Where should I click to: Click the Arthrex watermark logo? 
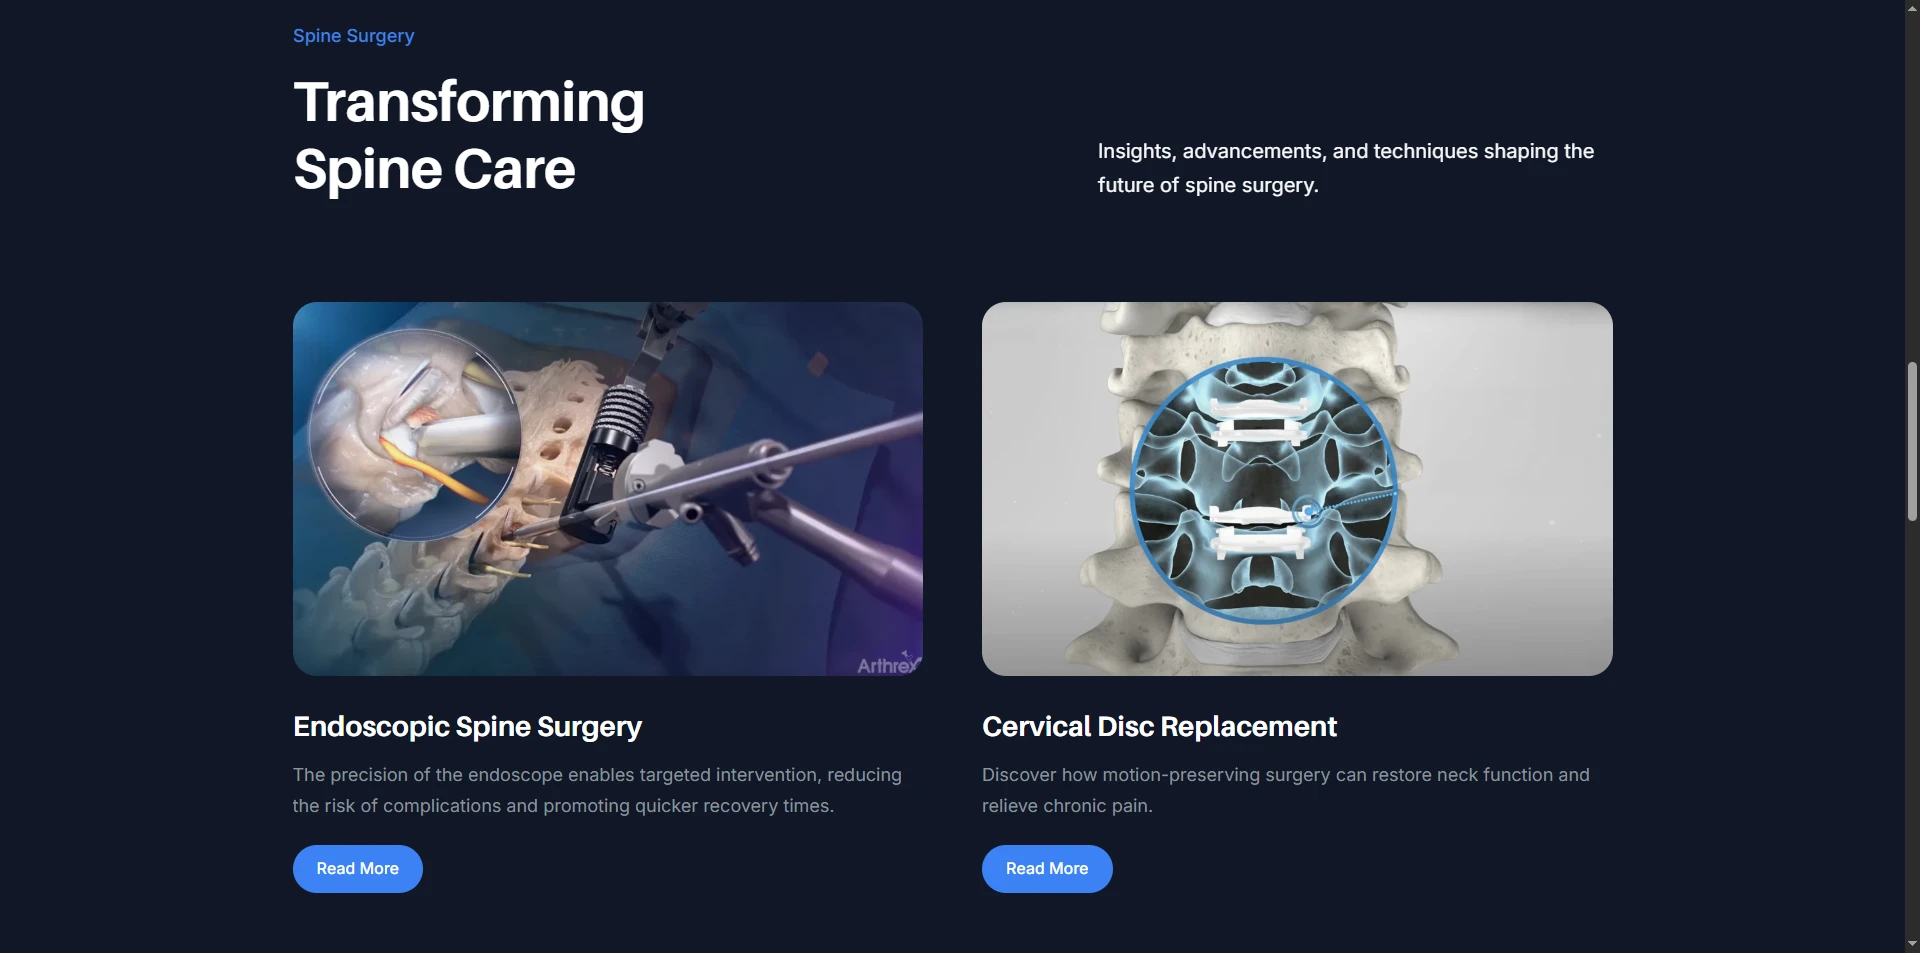888,664
